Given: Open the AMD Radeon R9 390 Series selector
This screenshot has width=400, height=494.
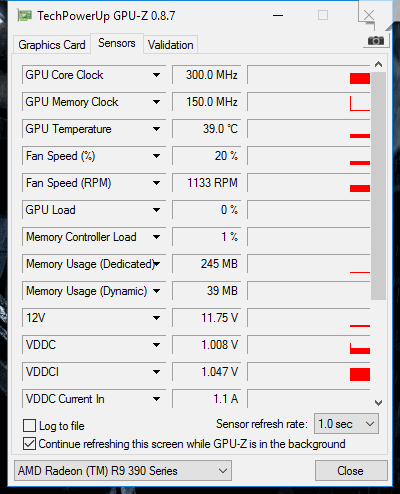Looking at the screenshot, I should tap(123, 471).
